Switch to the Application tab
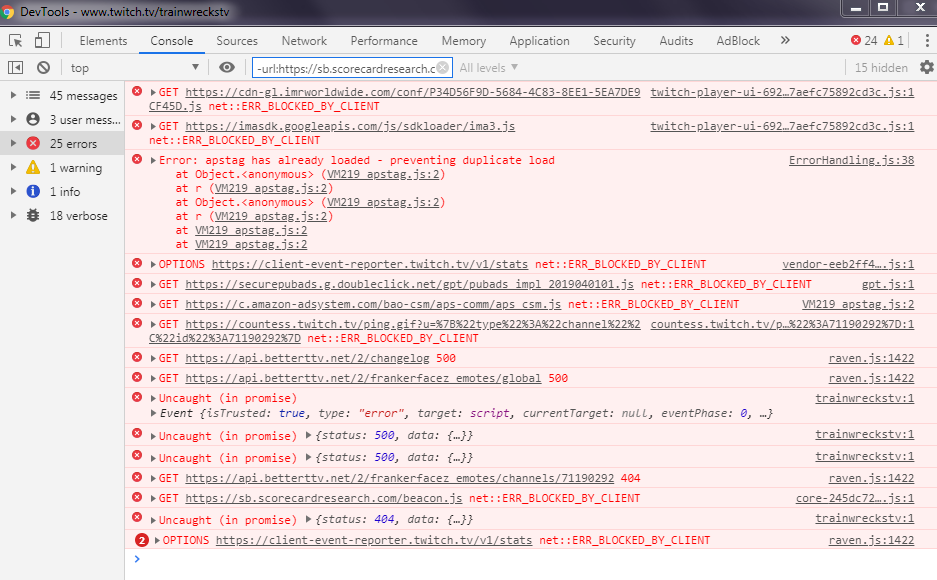The width and height of the screenshot is (937, 580). 539,41
